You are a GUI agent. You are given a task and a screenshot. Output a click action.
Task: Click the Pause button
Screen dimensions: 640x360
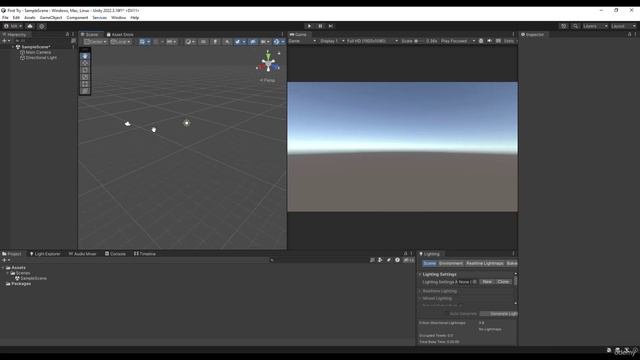click(320, 26)
